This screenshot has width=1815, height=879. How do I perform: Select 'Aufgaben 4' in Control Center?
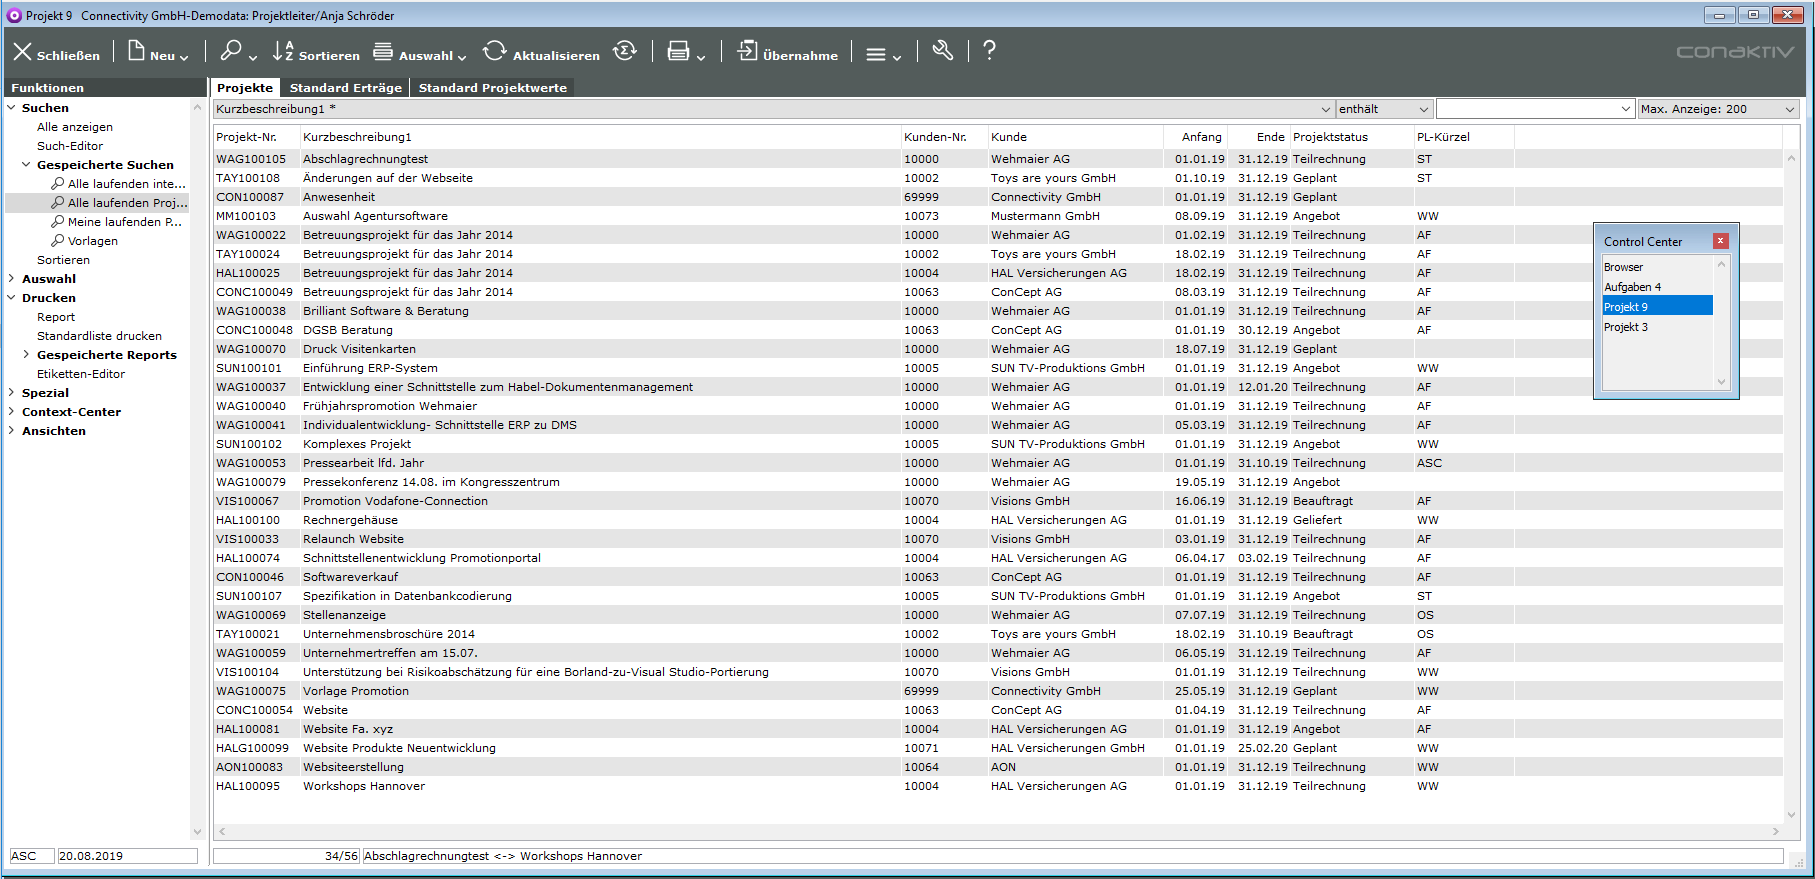[1657, 287]
